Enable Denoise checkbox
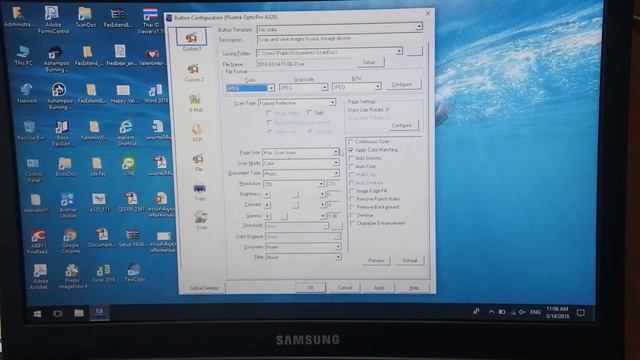The height and width of the screenshot is (360, 640). coord(353,216)
